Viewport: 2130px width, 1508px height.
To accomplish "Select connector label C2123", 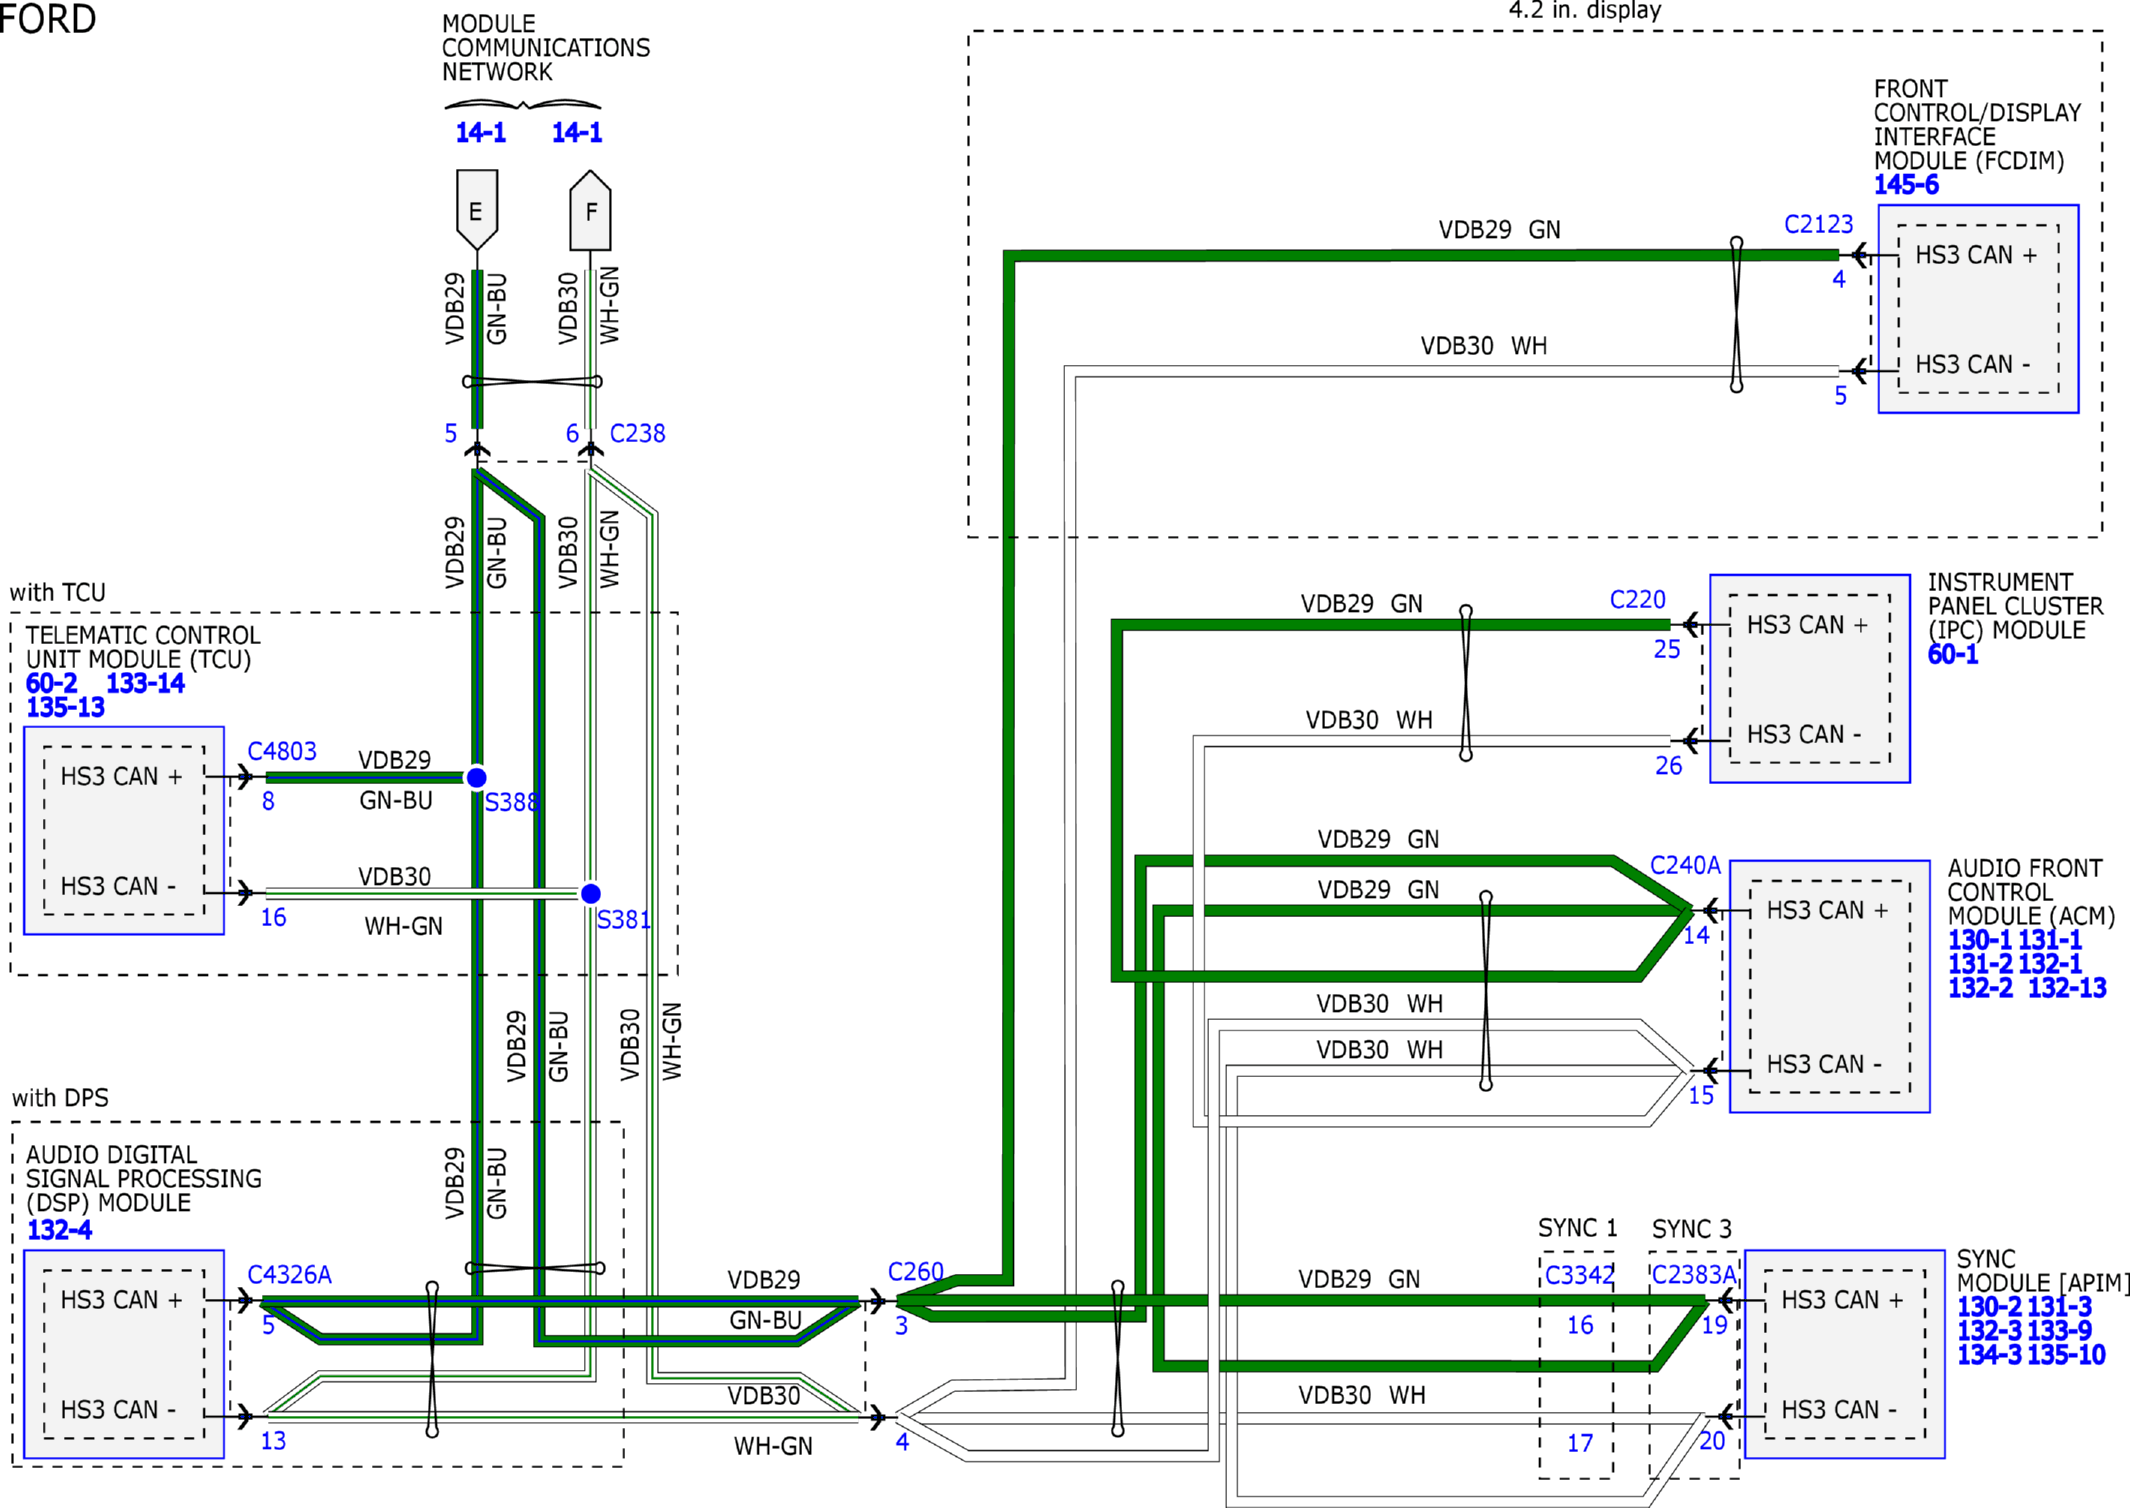I will click(x=1818, y=225).
